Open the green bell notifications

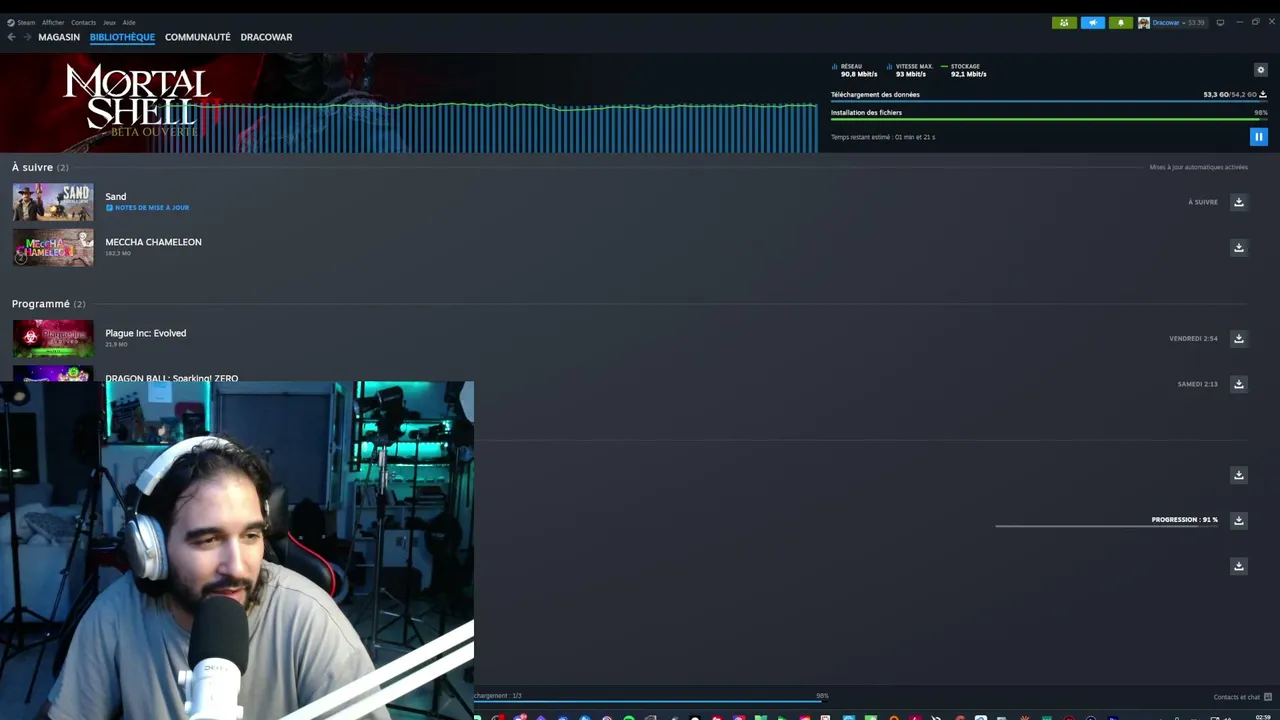(x=1121, y=22)
